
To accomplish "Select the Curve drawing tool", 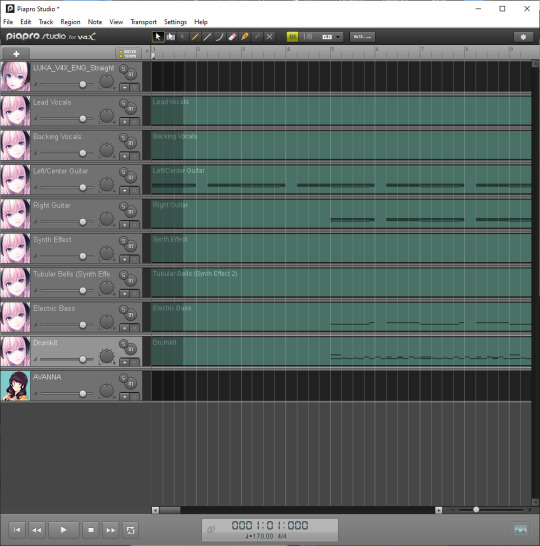I will pos(219,37).
